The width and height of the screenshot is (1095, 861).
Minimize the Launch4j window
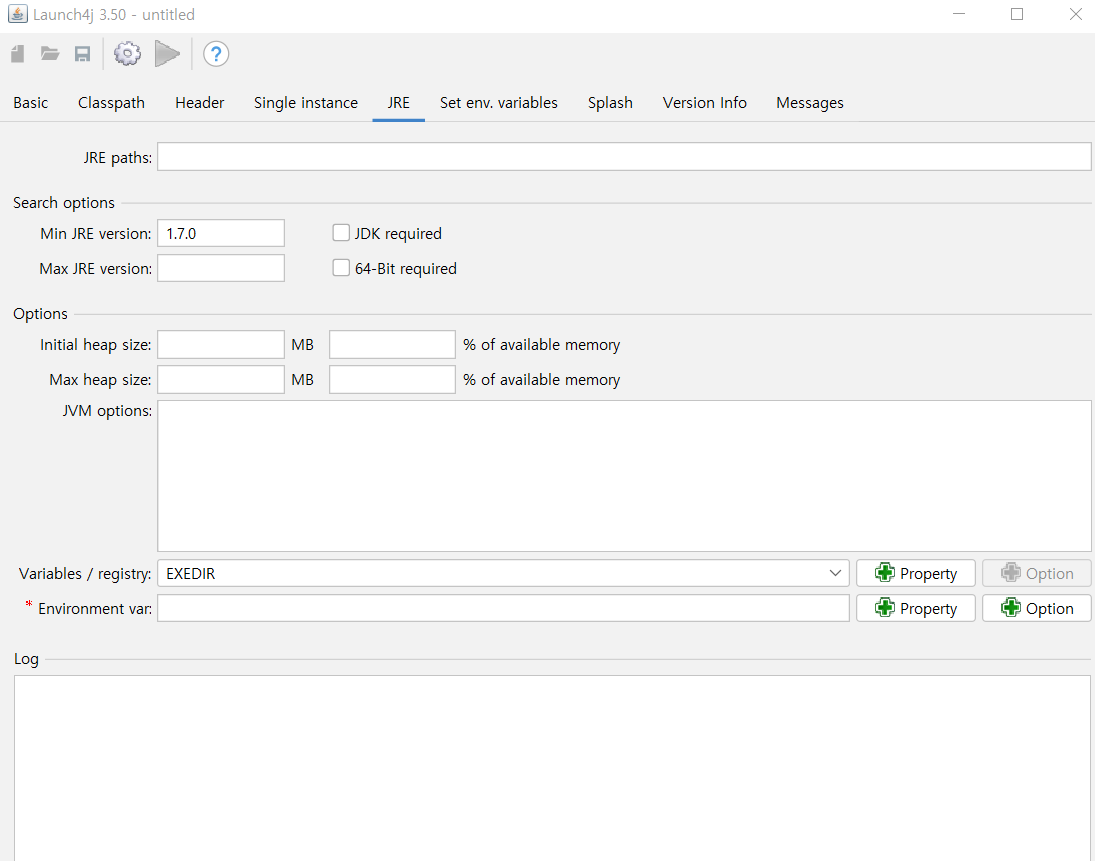click(959, 14)
